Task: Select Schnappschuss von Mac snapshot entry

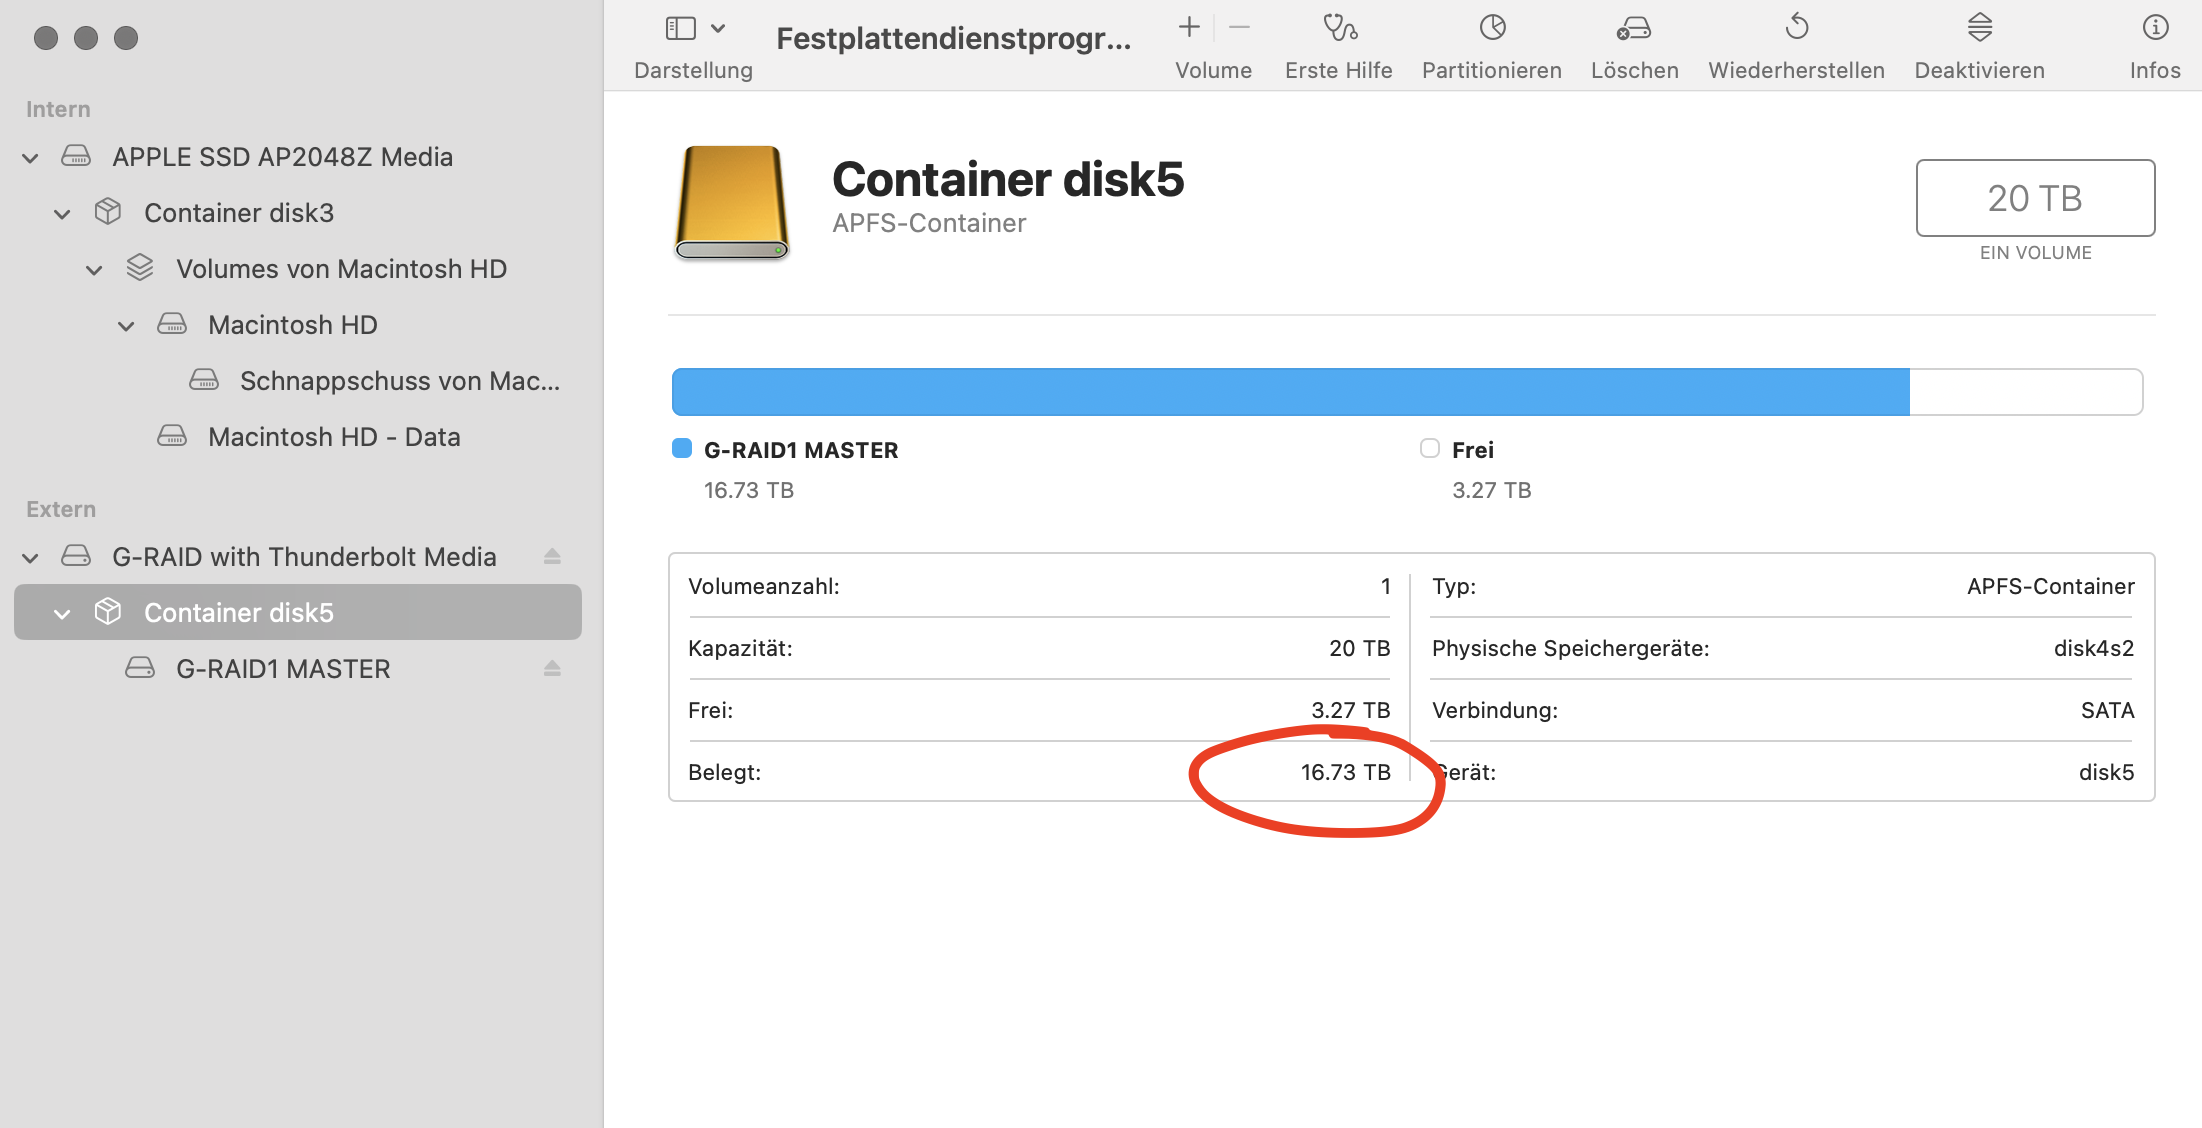Action: pos(398,381)
